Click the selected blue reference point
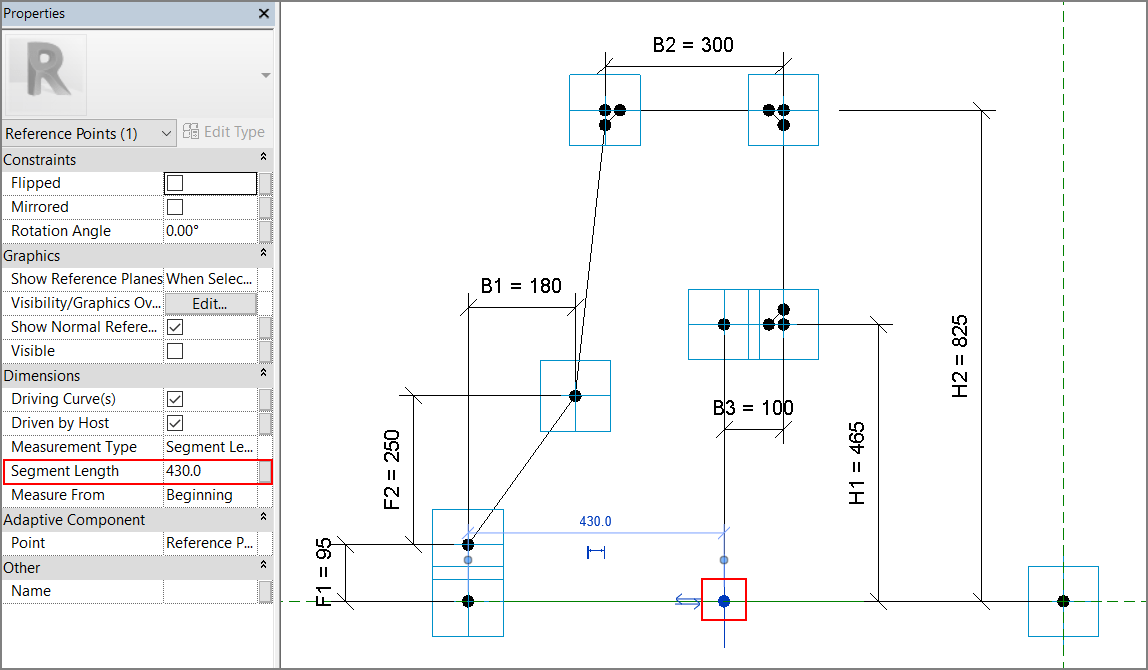Screen dimensions: 1148x670 coord(724,601)
